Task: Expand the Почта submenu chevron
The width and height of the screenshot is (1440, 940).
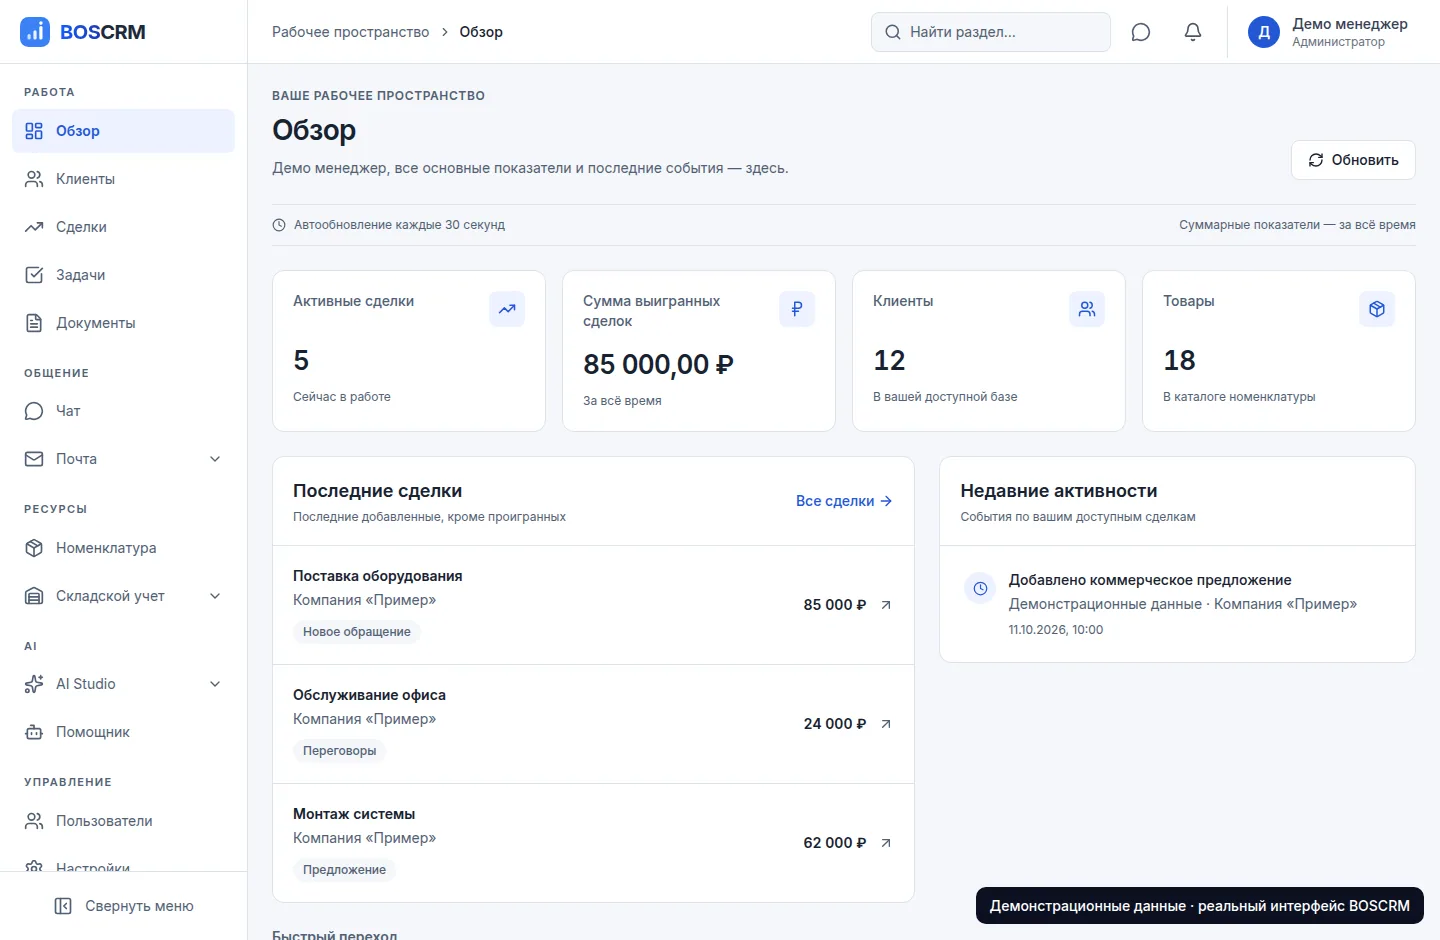Action: (x=215, y=459)
